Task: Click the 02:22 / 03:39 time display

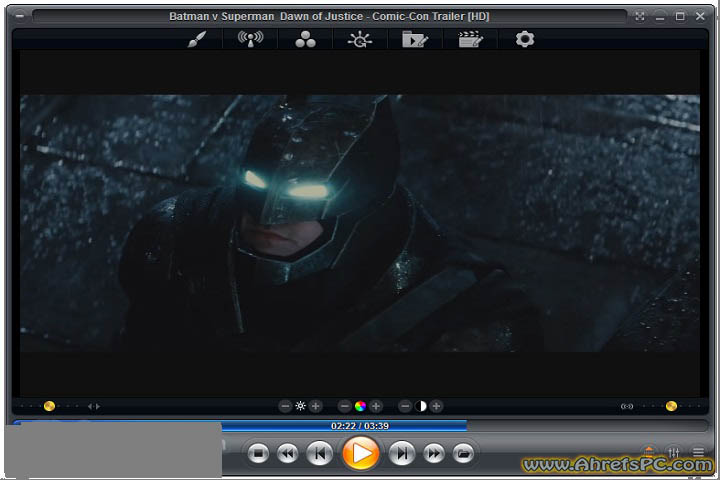Action: click(x=360, y=426)
